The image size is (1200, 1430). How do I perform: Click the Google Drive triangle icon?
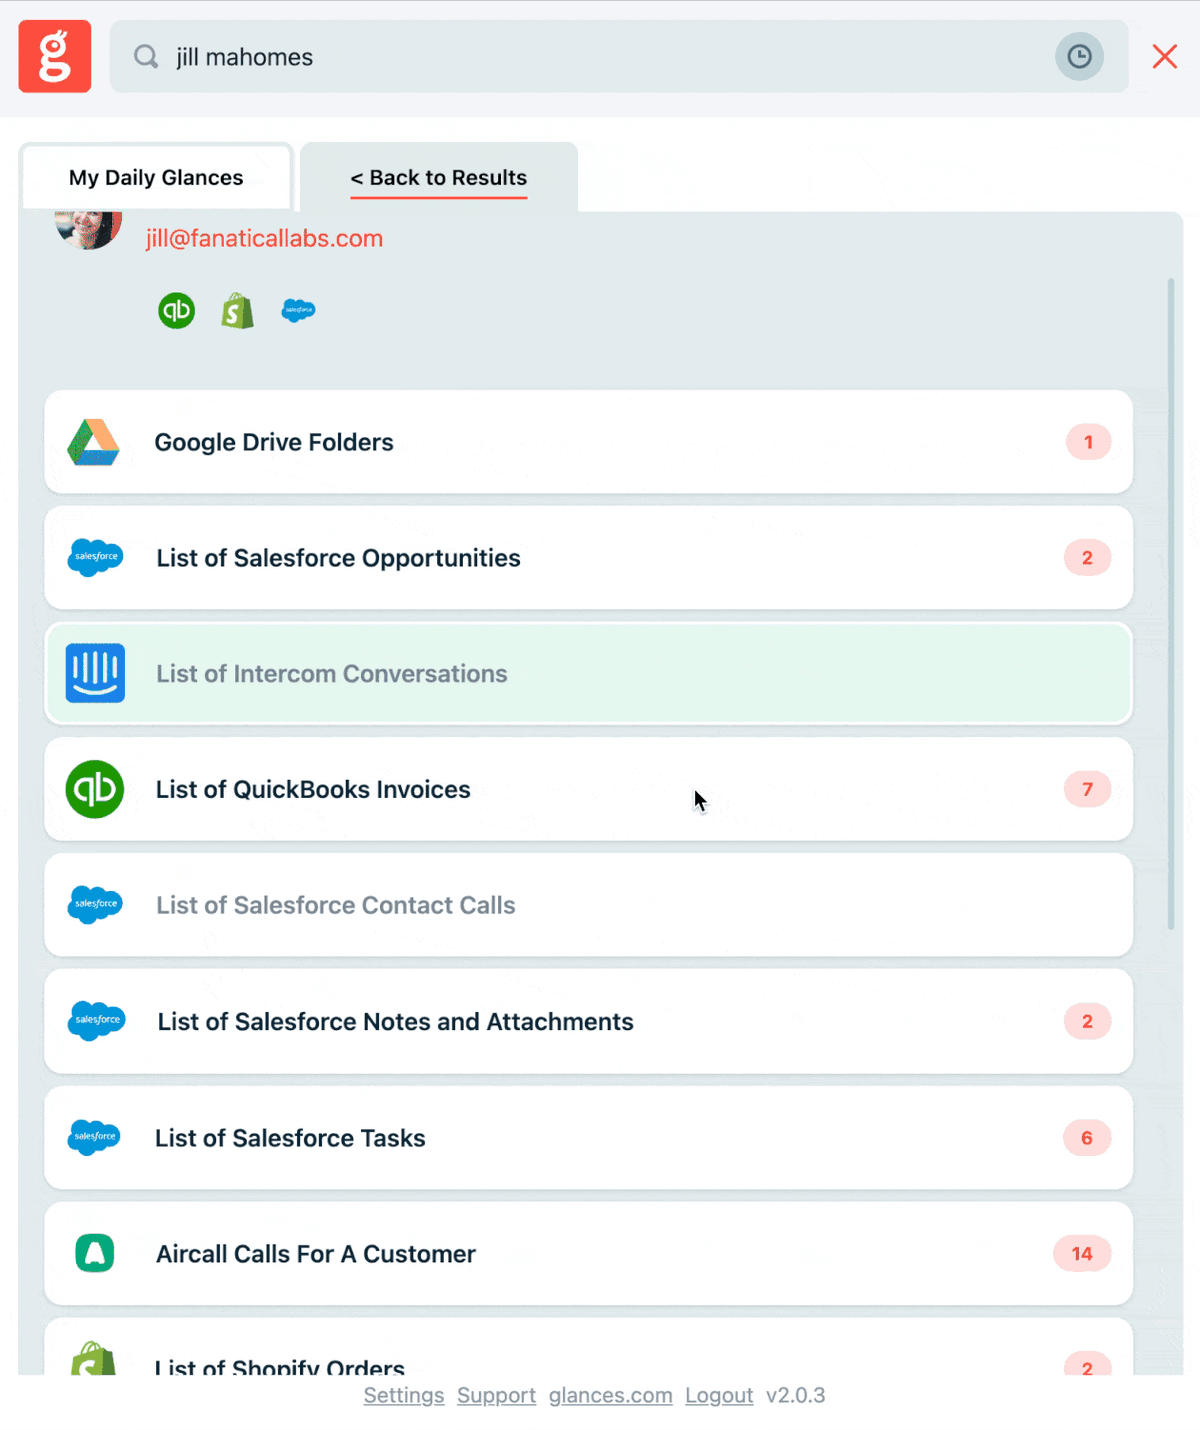point(93,442)
